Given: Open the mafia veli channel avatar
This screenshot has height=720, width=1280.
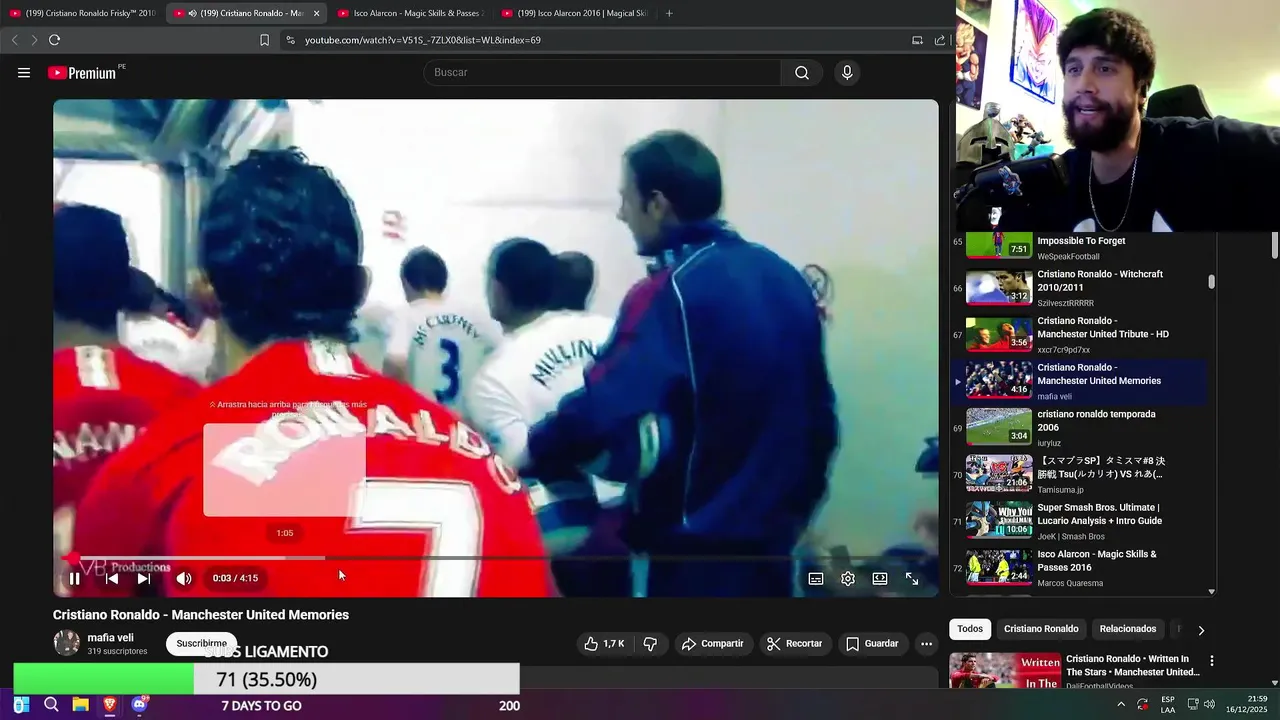Looking at the screenshot, I should (66, 643).
